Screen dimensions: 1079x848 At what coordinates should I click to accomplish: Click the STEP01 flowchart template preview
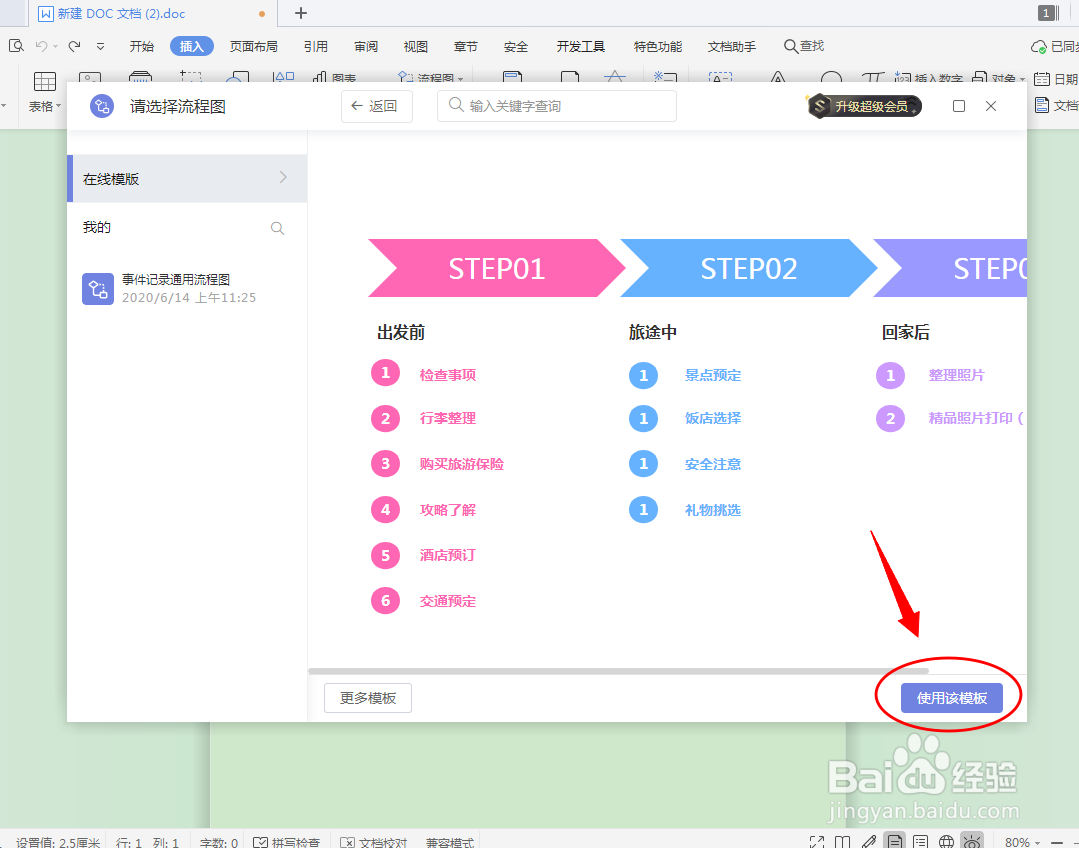[495, 268]
